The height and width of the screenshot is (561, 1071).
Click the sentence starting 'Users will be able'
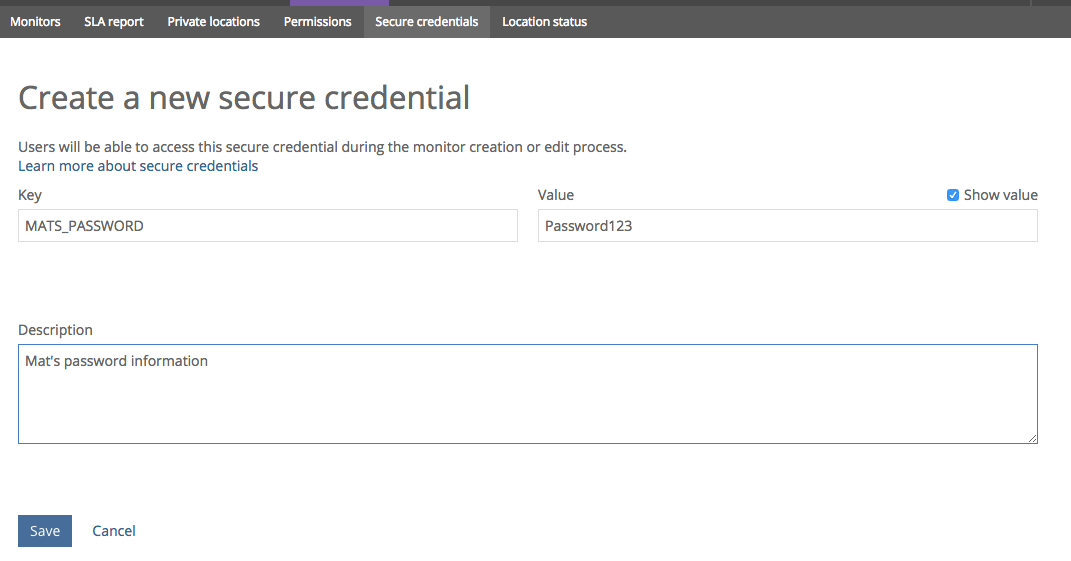322,147
